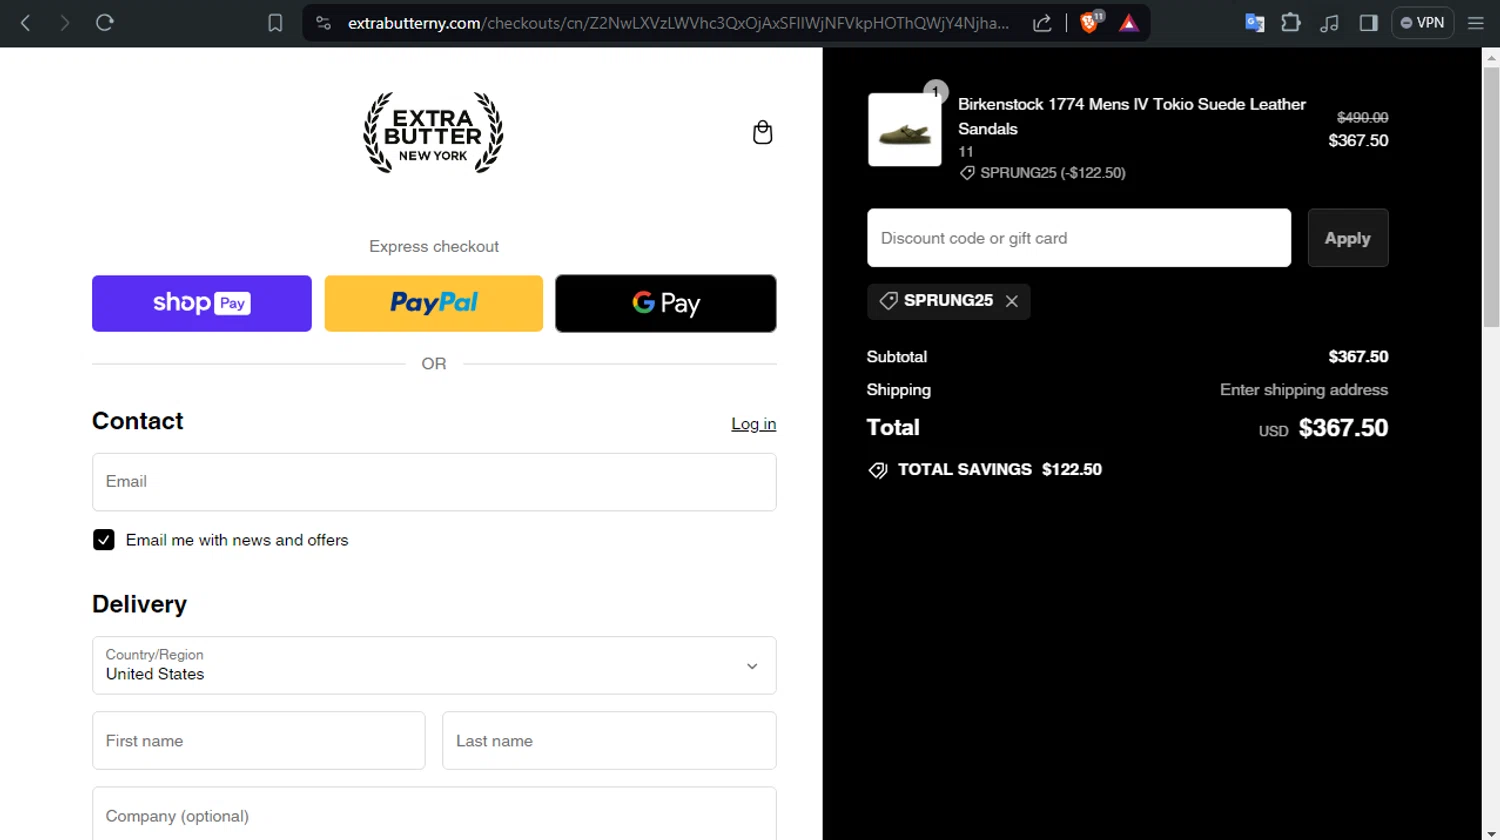Screen dimensions: 1500x840
Task: View site information icon in address bar
Action: tap(323, 23)
